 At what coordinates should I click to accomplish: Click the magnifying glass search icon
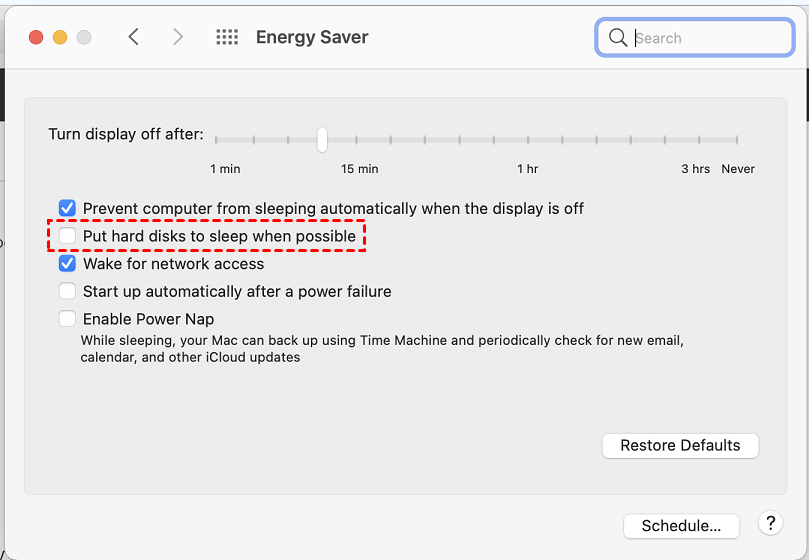(x=617, y=38)
